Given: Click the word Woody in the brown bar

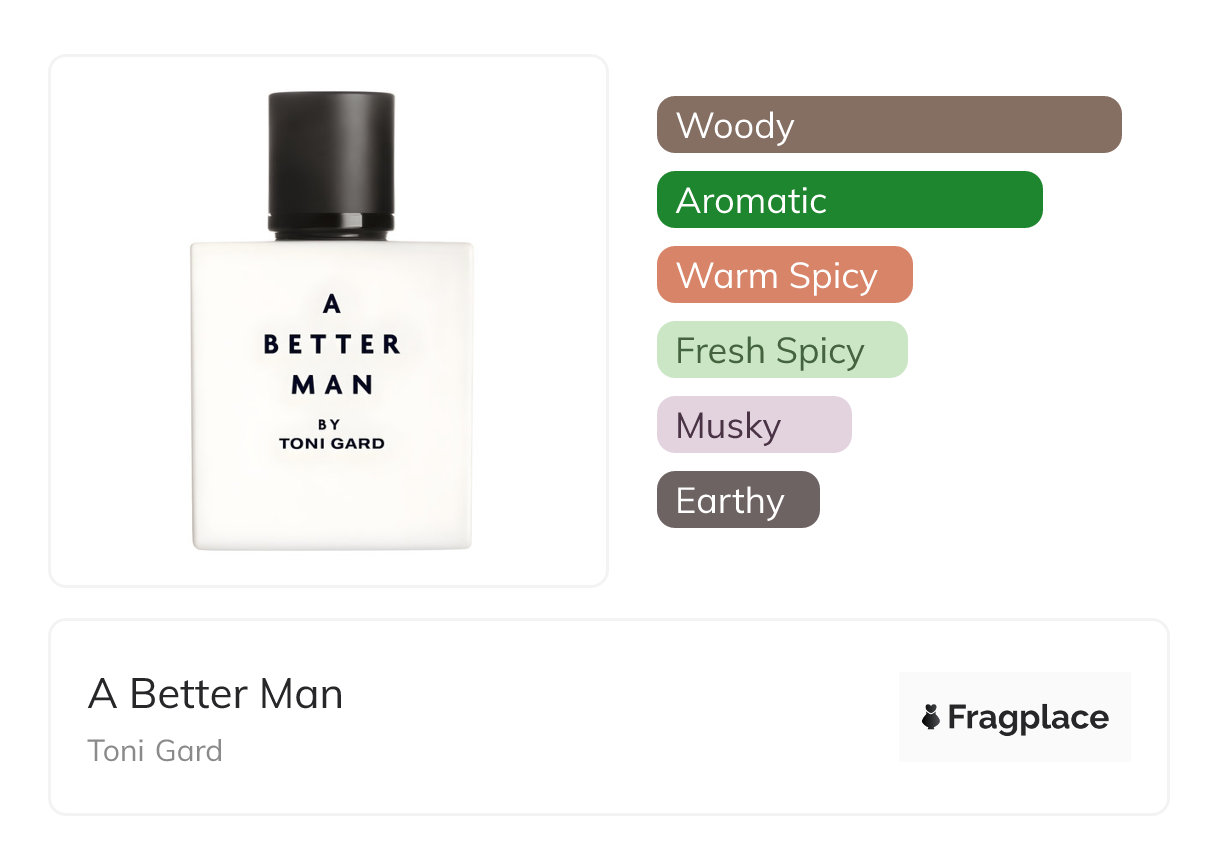Looking at the screenshot, I should coord(735,126).
